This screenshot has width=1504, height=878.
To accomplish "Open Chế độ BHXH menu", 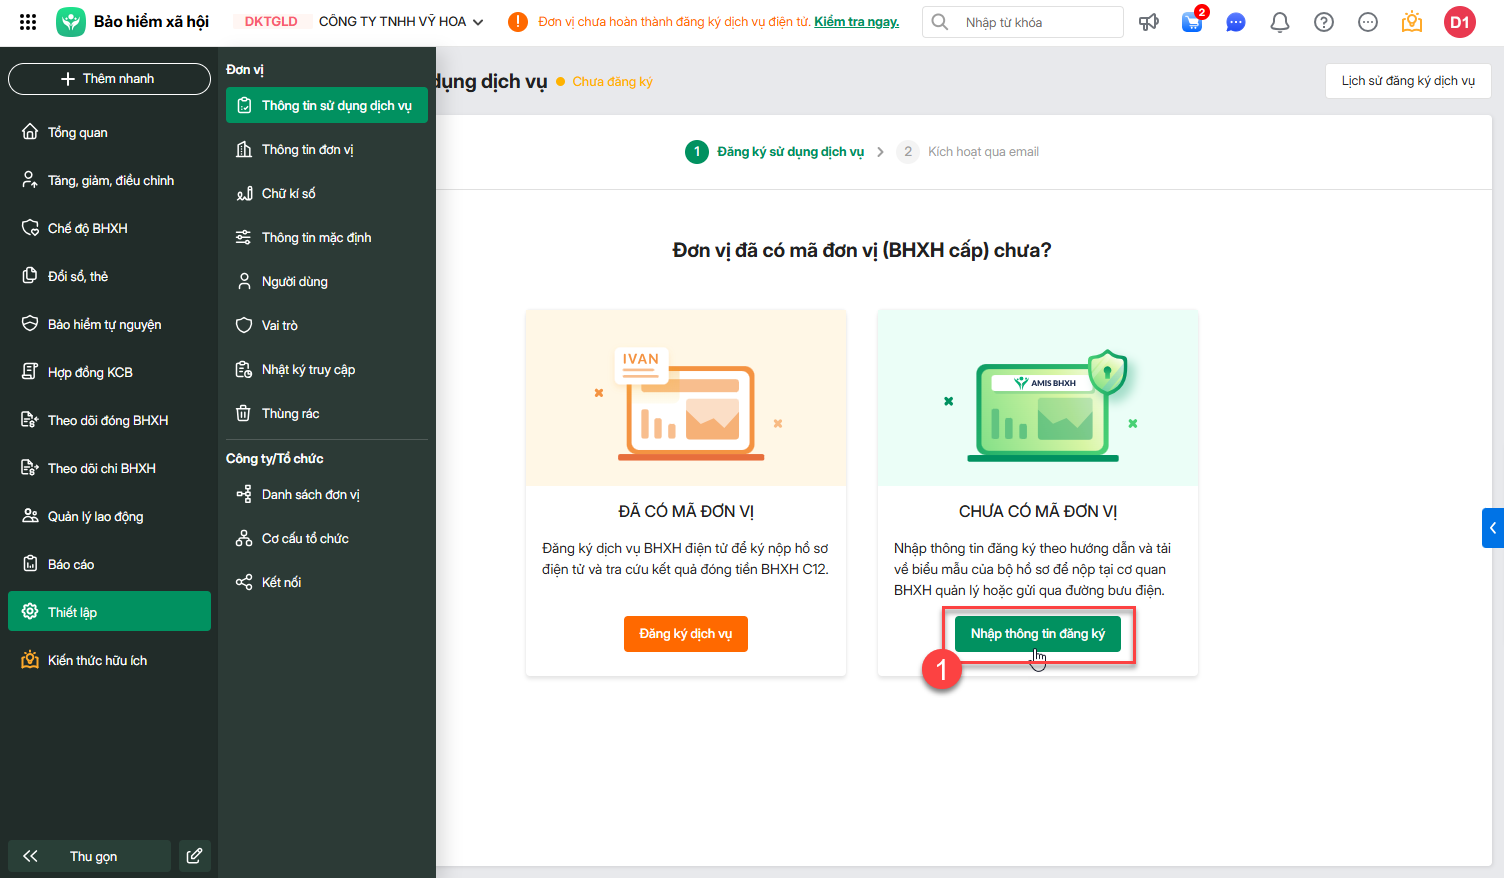I will 109,228.
